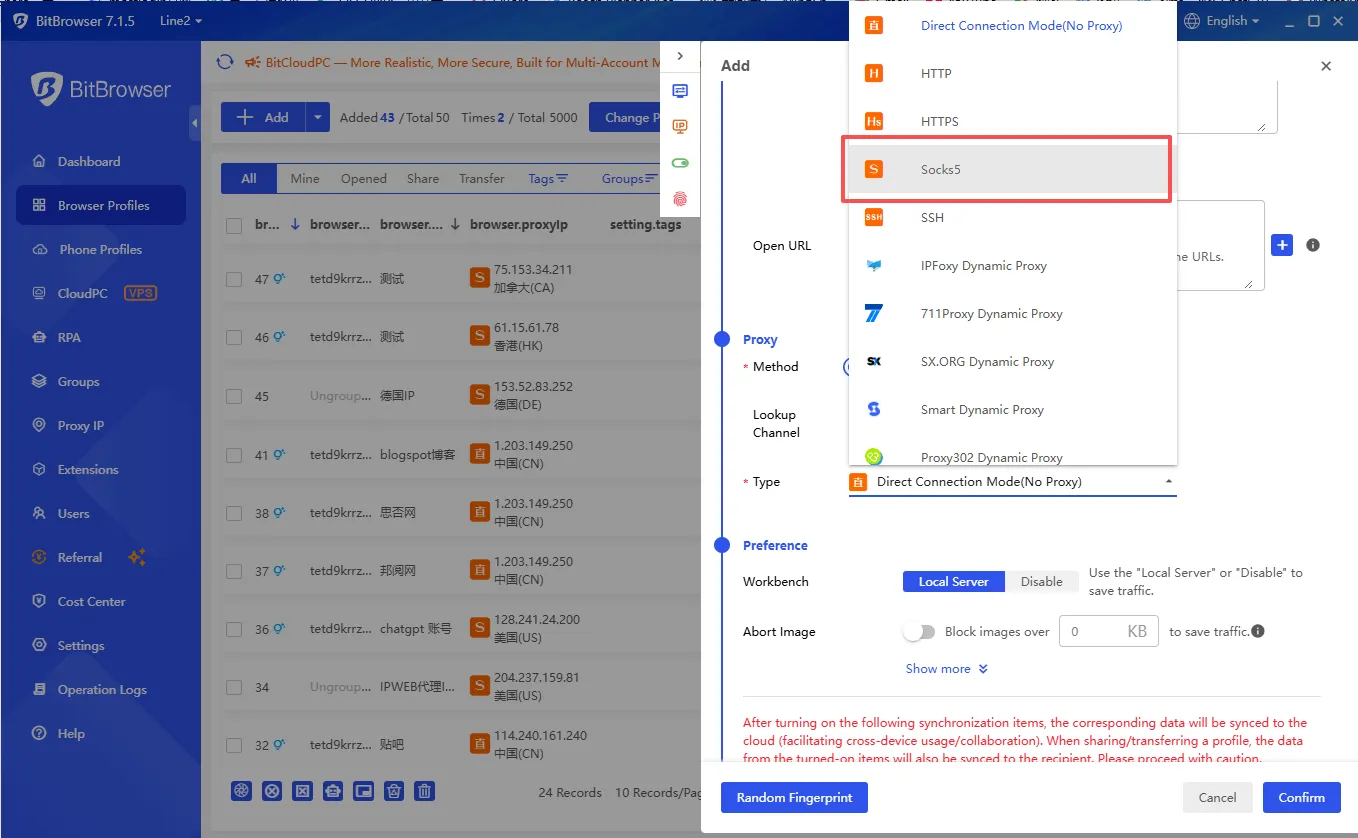Click the circled X icon in bottom toolbar
Screen dimensions: 1358x838
[x=272, y=791]
